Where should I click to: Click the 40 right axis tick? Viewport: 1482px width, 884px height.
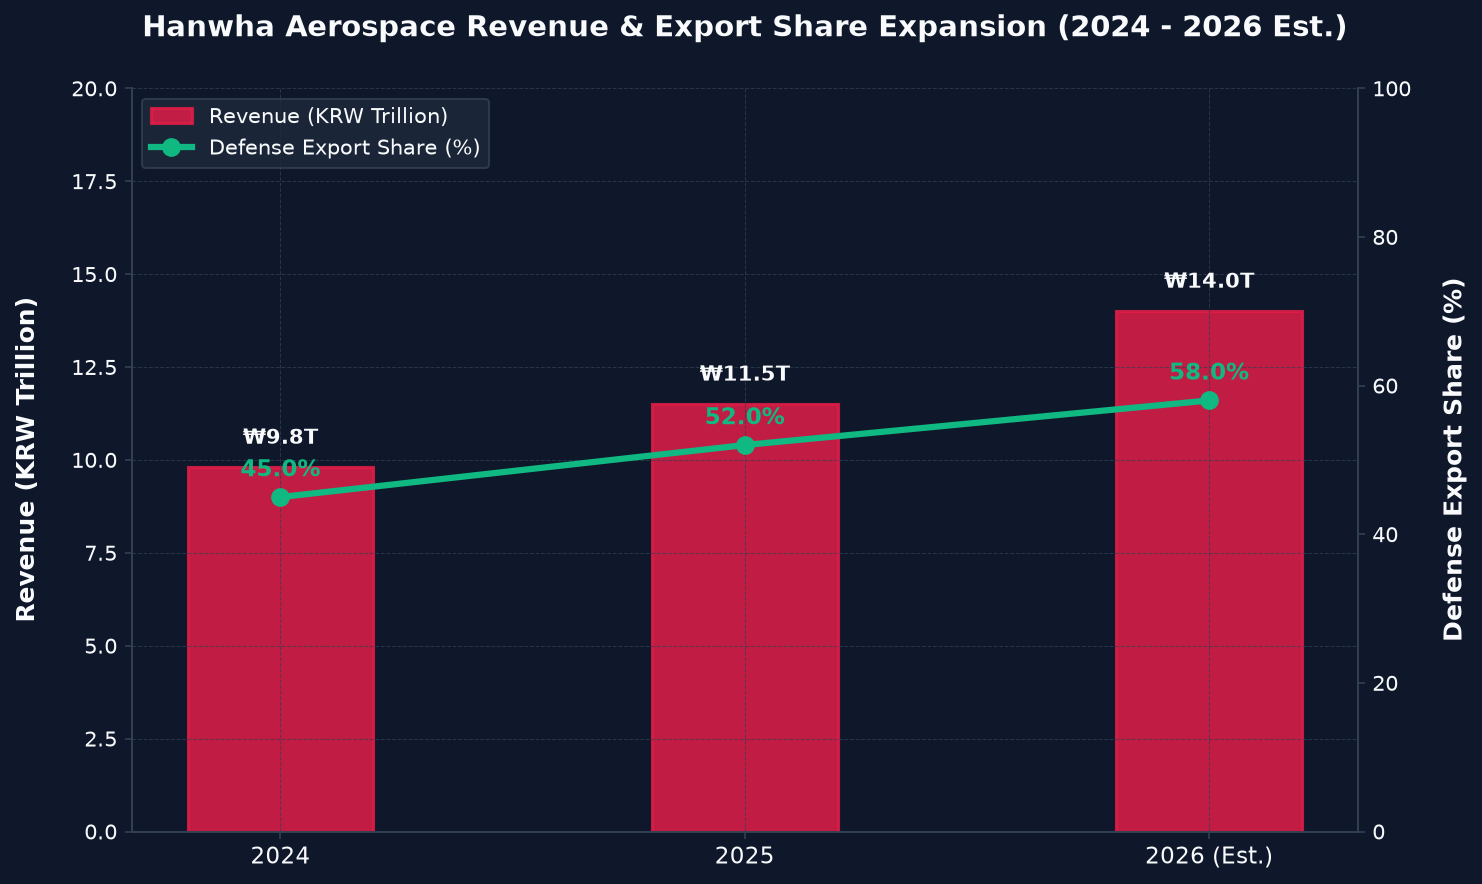(1385, 535)
